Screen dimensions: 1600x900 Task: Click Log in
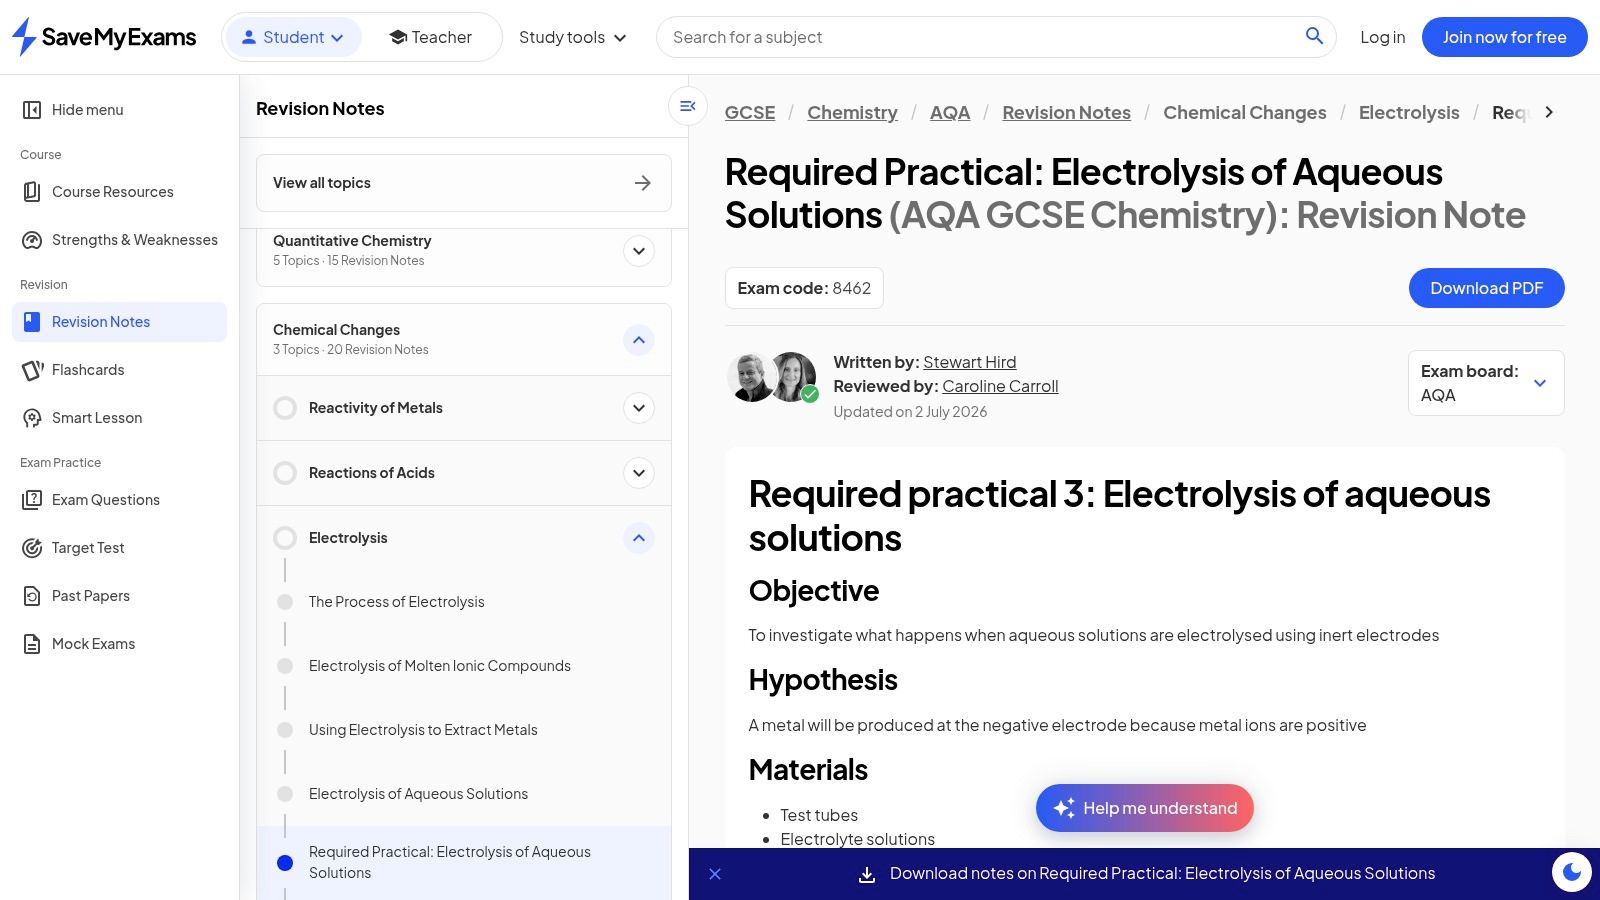[x=1382, y=37]
